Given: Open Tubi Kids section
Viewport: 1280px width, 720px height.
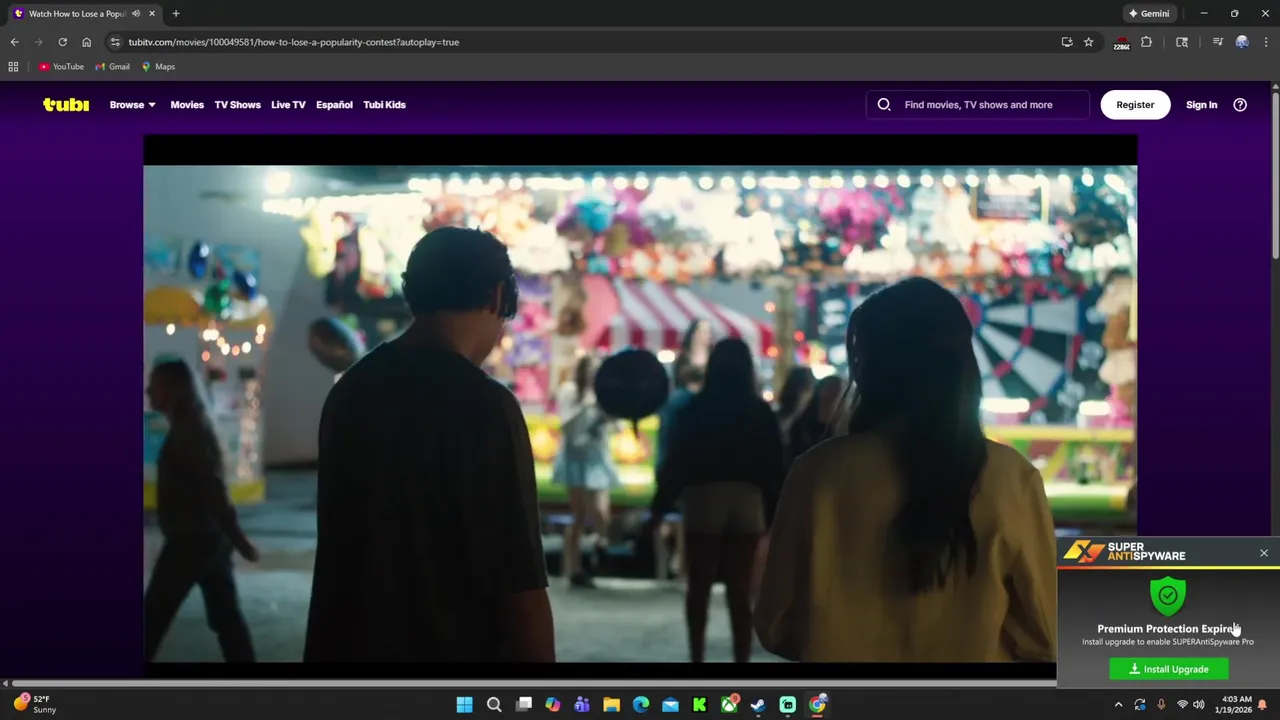Looking at the screenshot, I should tap(384, 104).
